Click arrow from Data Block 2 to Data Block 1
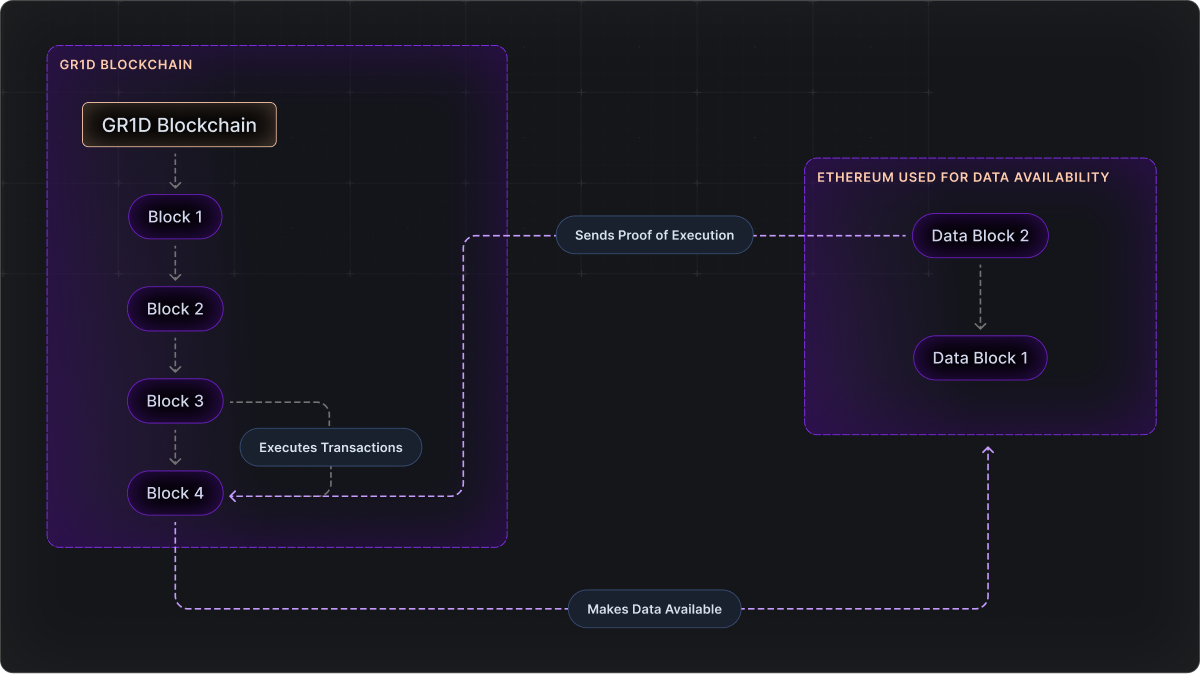The height and width of the screenshot is (674, 1200). click(980, 297)
